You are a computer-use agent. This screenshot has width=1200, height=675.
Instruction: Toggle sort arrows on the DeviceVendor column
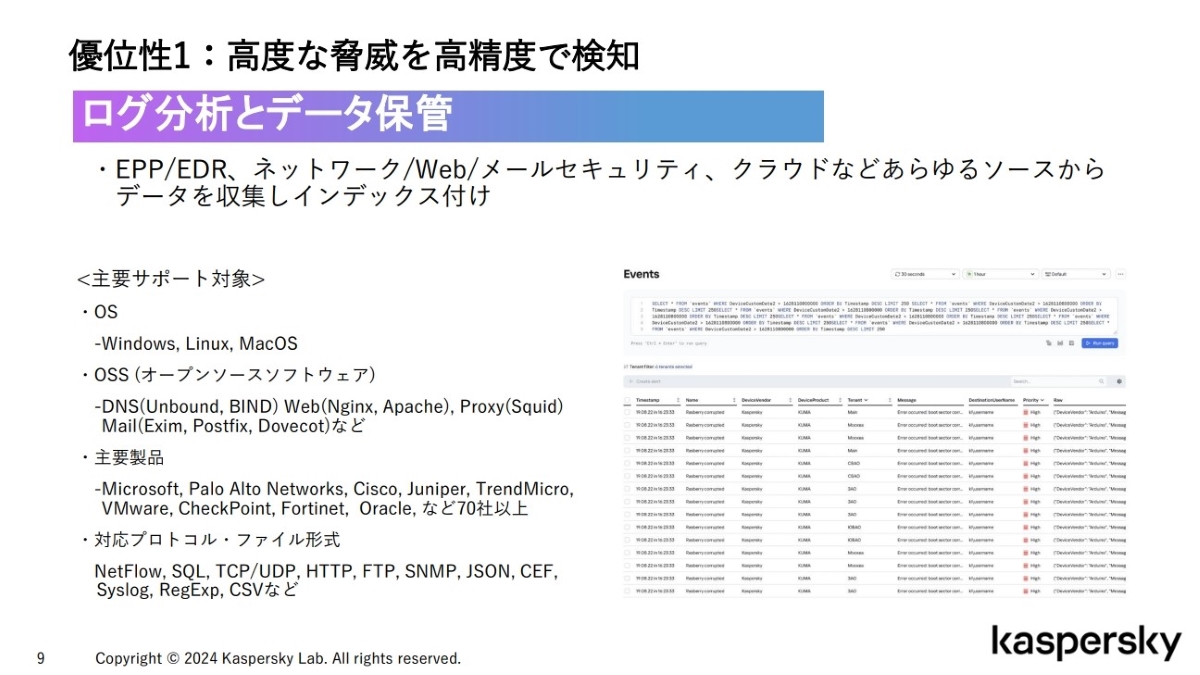pos(790,400)
